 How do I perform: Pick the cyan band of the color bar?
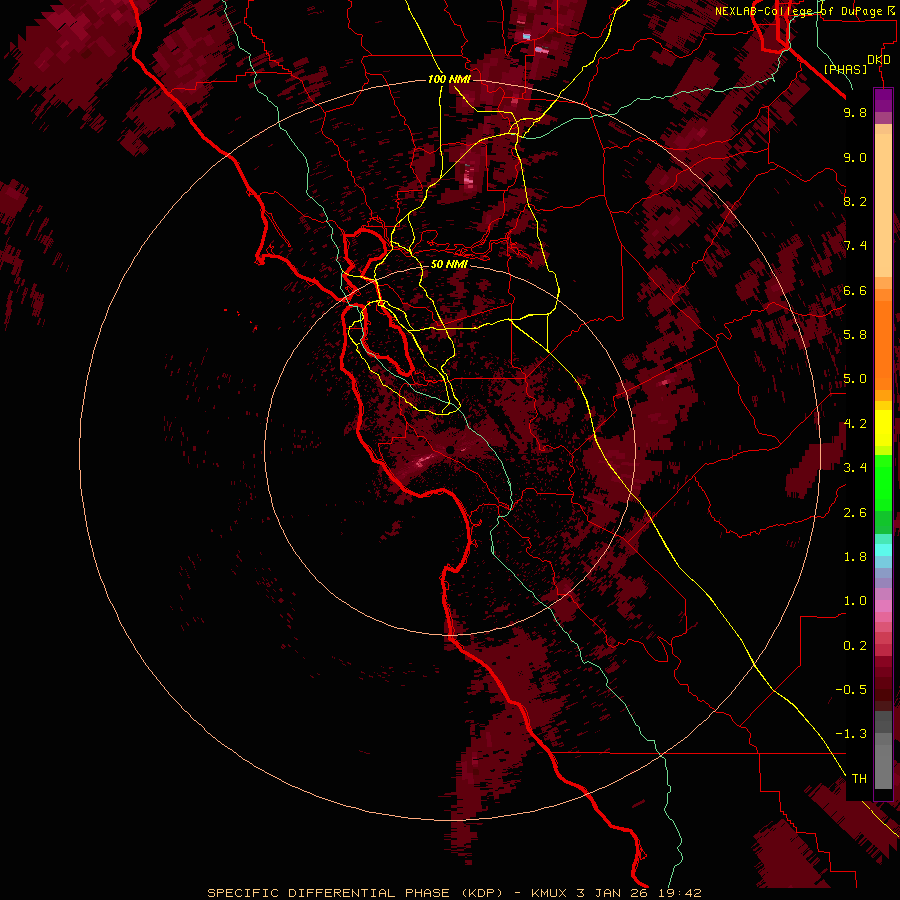coord(883,550)
